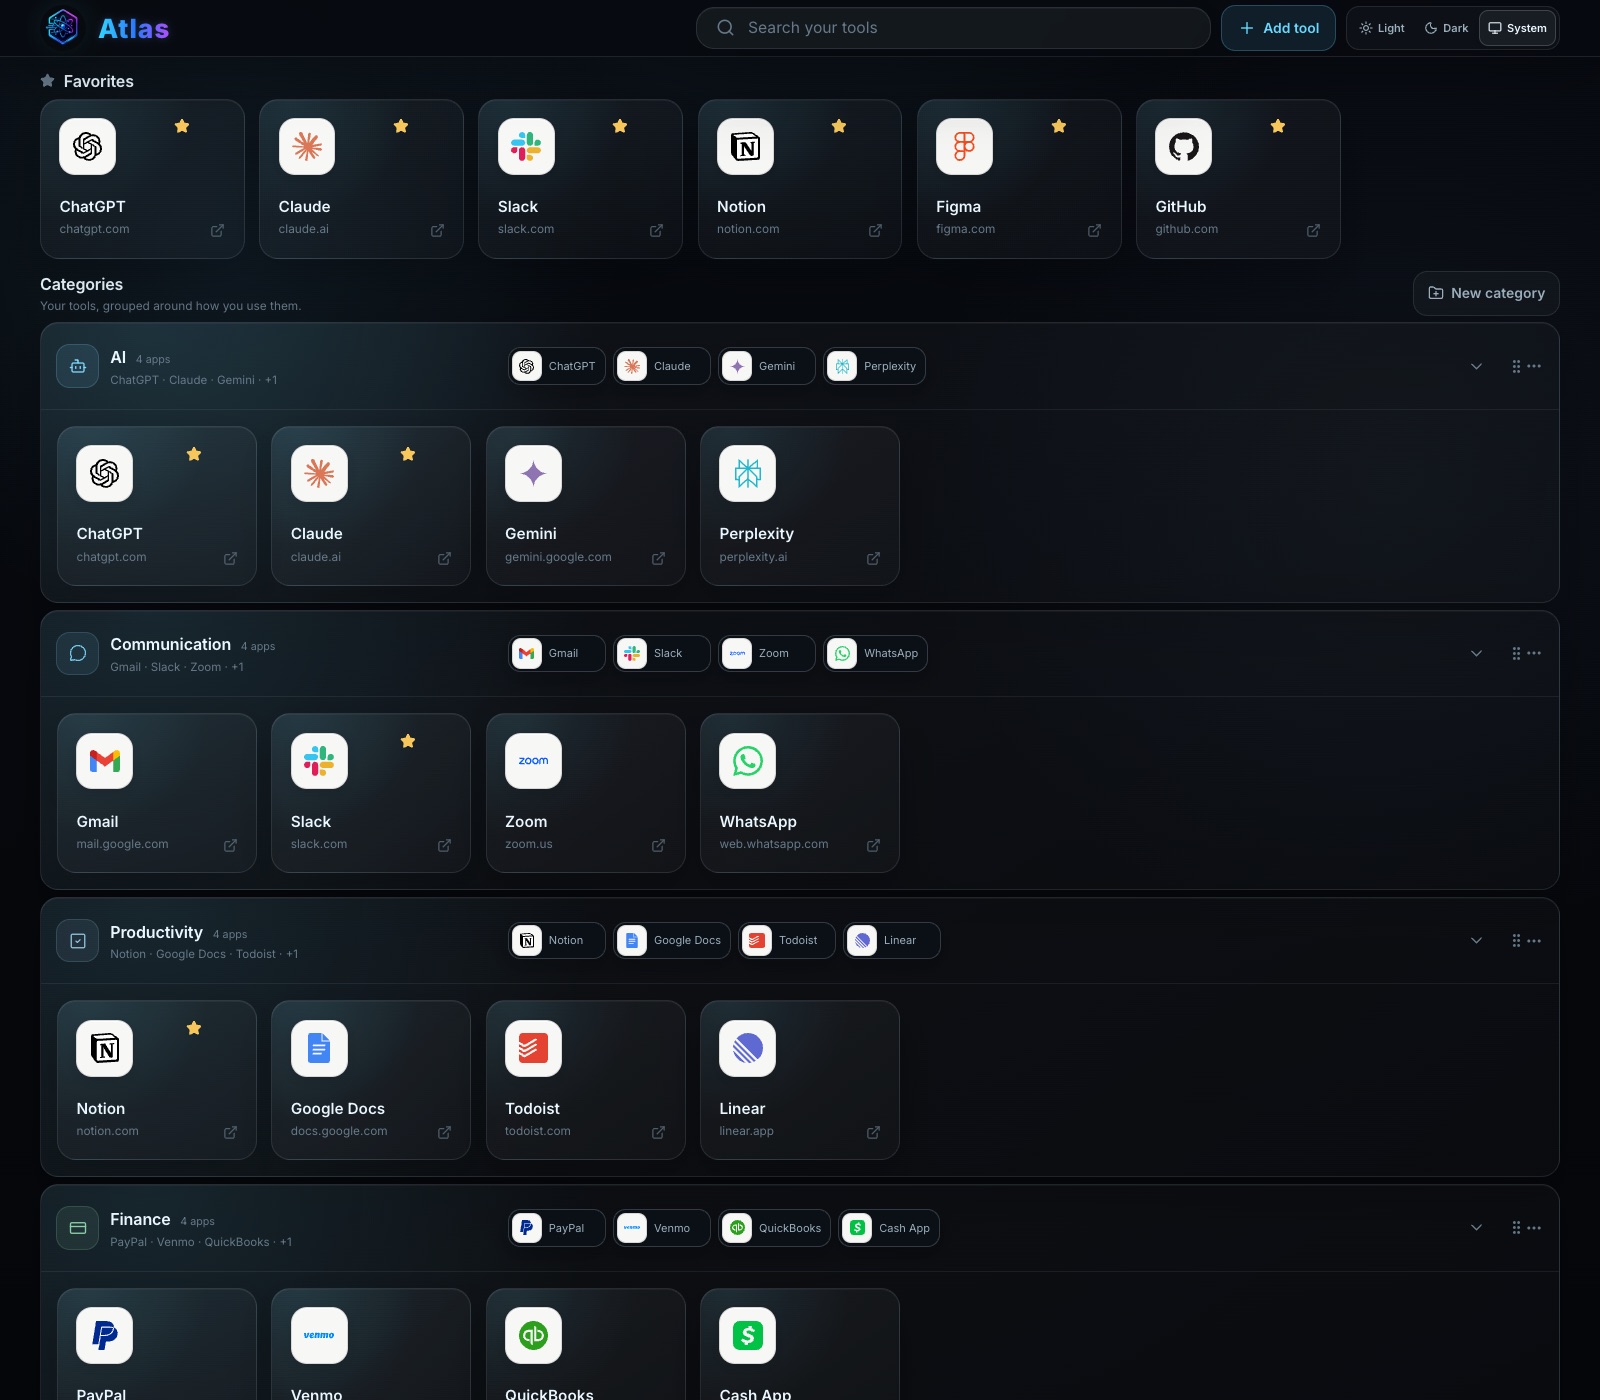Unfavorite Slack star in Favorites row
1600x1400 pixels.
coord(620,126)
